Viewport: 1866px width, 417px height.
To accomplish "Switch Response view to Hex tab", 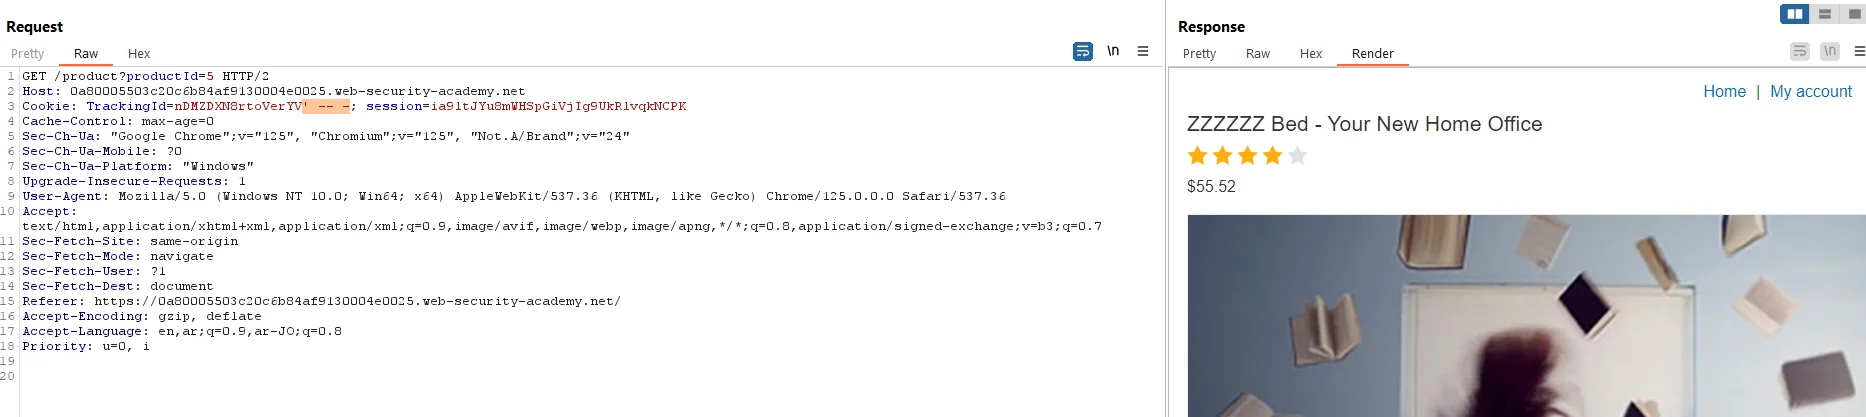I will (1311, 54).
